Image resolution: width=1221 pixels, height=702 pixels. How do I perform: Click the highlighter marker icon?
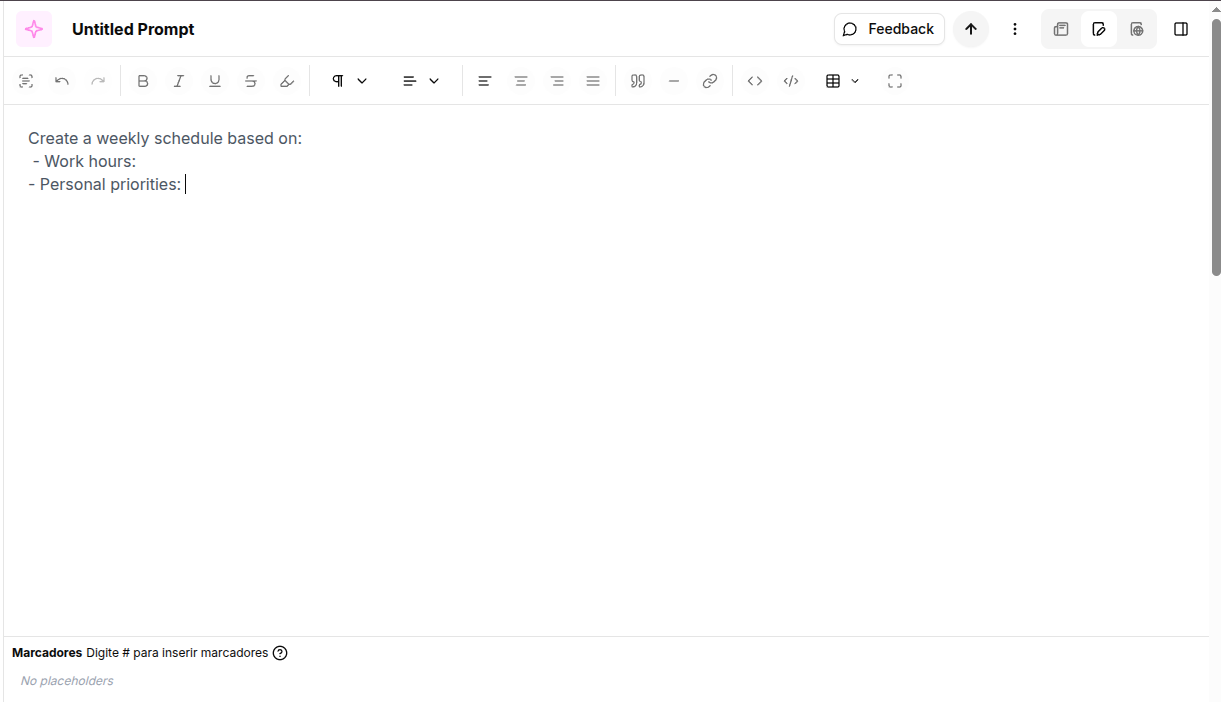point(287,81)
